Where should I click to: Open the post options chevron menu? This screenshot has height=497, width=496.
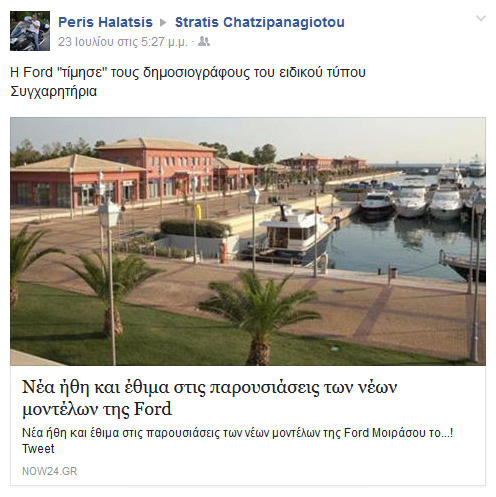click(x=481, y=18)
